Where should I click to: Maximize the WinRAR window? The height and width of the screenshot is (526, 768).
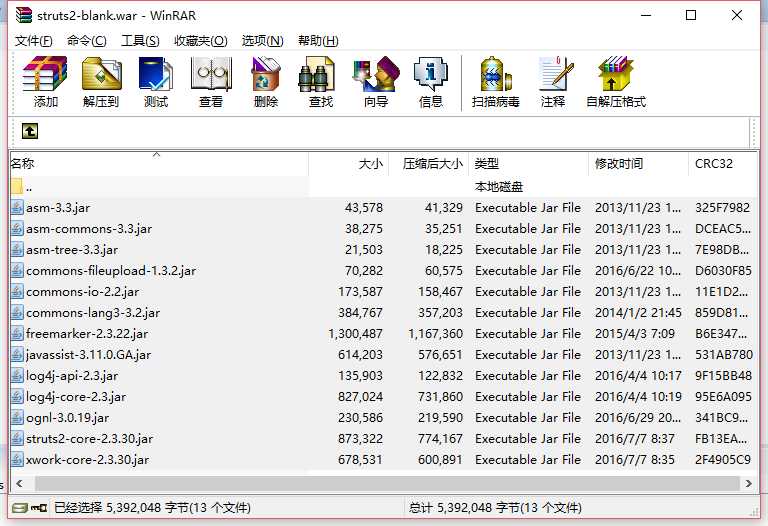691,15
